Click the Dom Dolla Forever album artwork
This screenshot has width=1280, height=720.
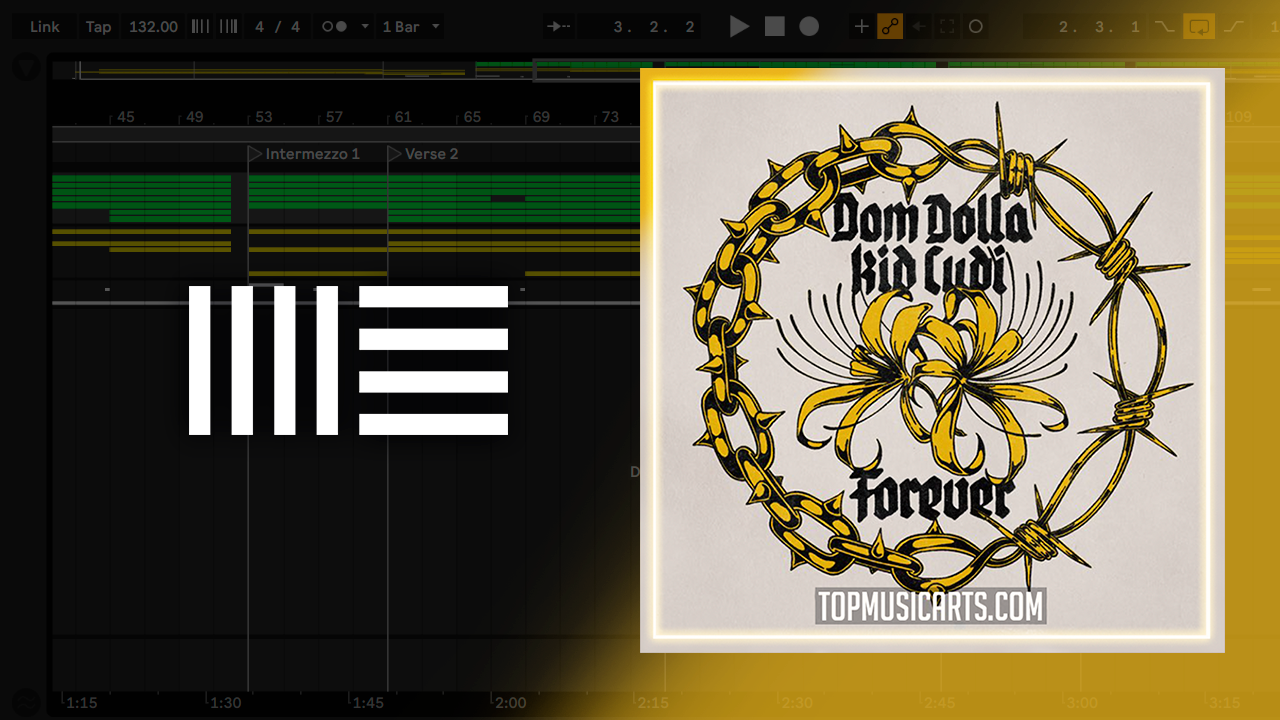932,360
